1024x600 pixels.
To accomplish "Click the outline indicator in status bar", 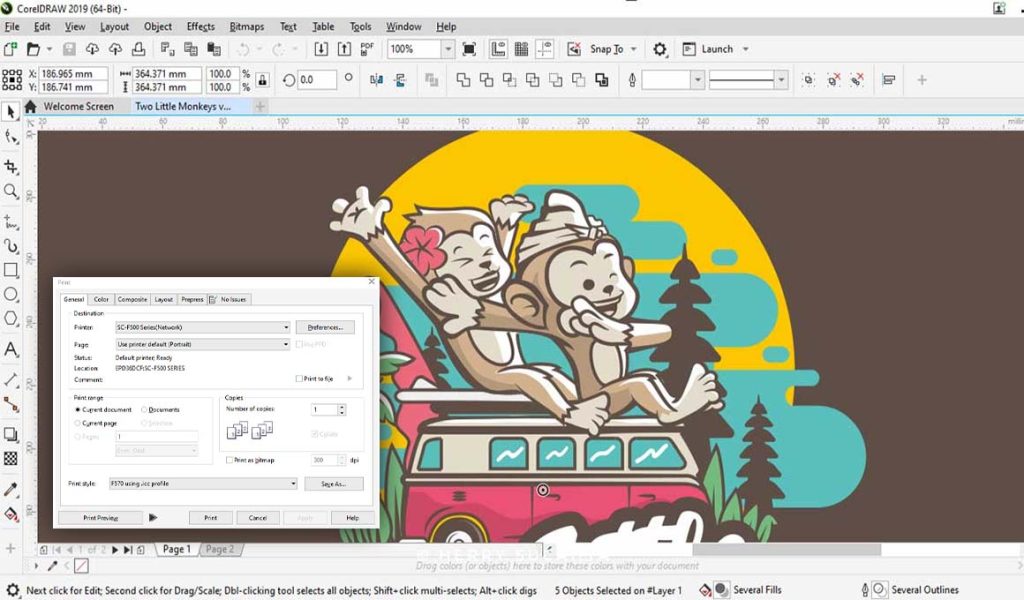I will point(880,590).
